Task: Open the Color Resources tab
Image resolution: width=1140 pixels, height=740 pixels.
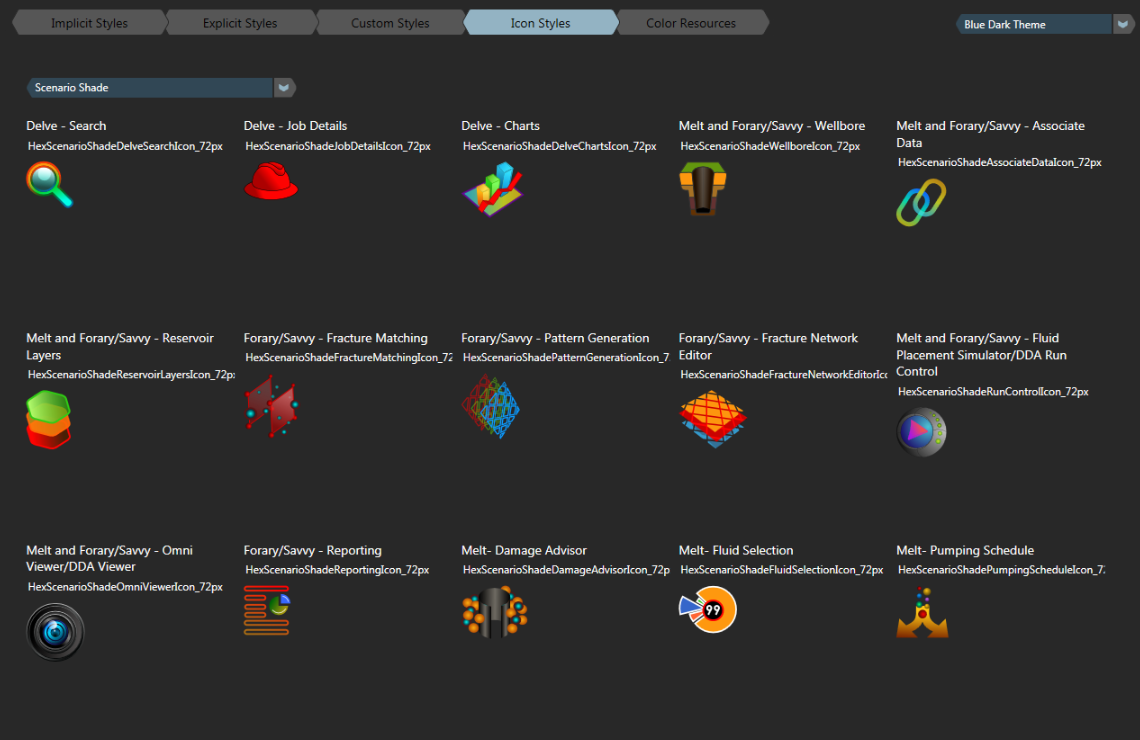Action: 691,23
